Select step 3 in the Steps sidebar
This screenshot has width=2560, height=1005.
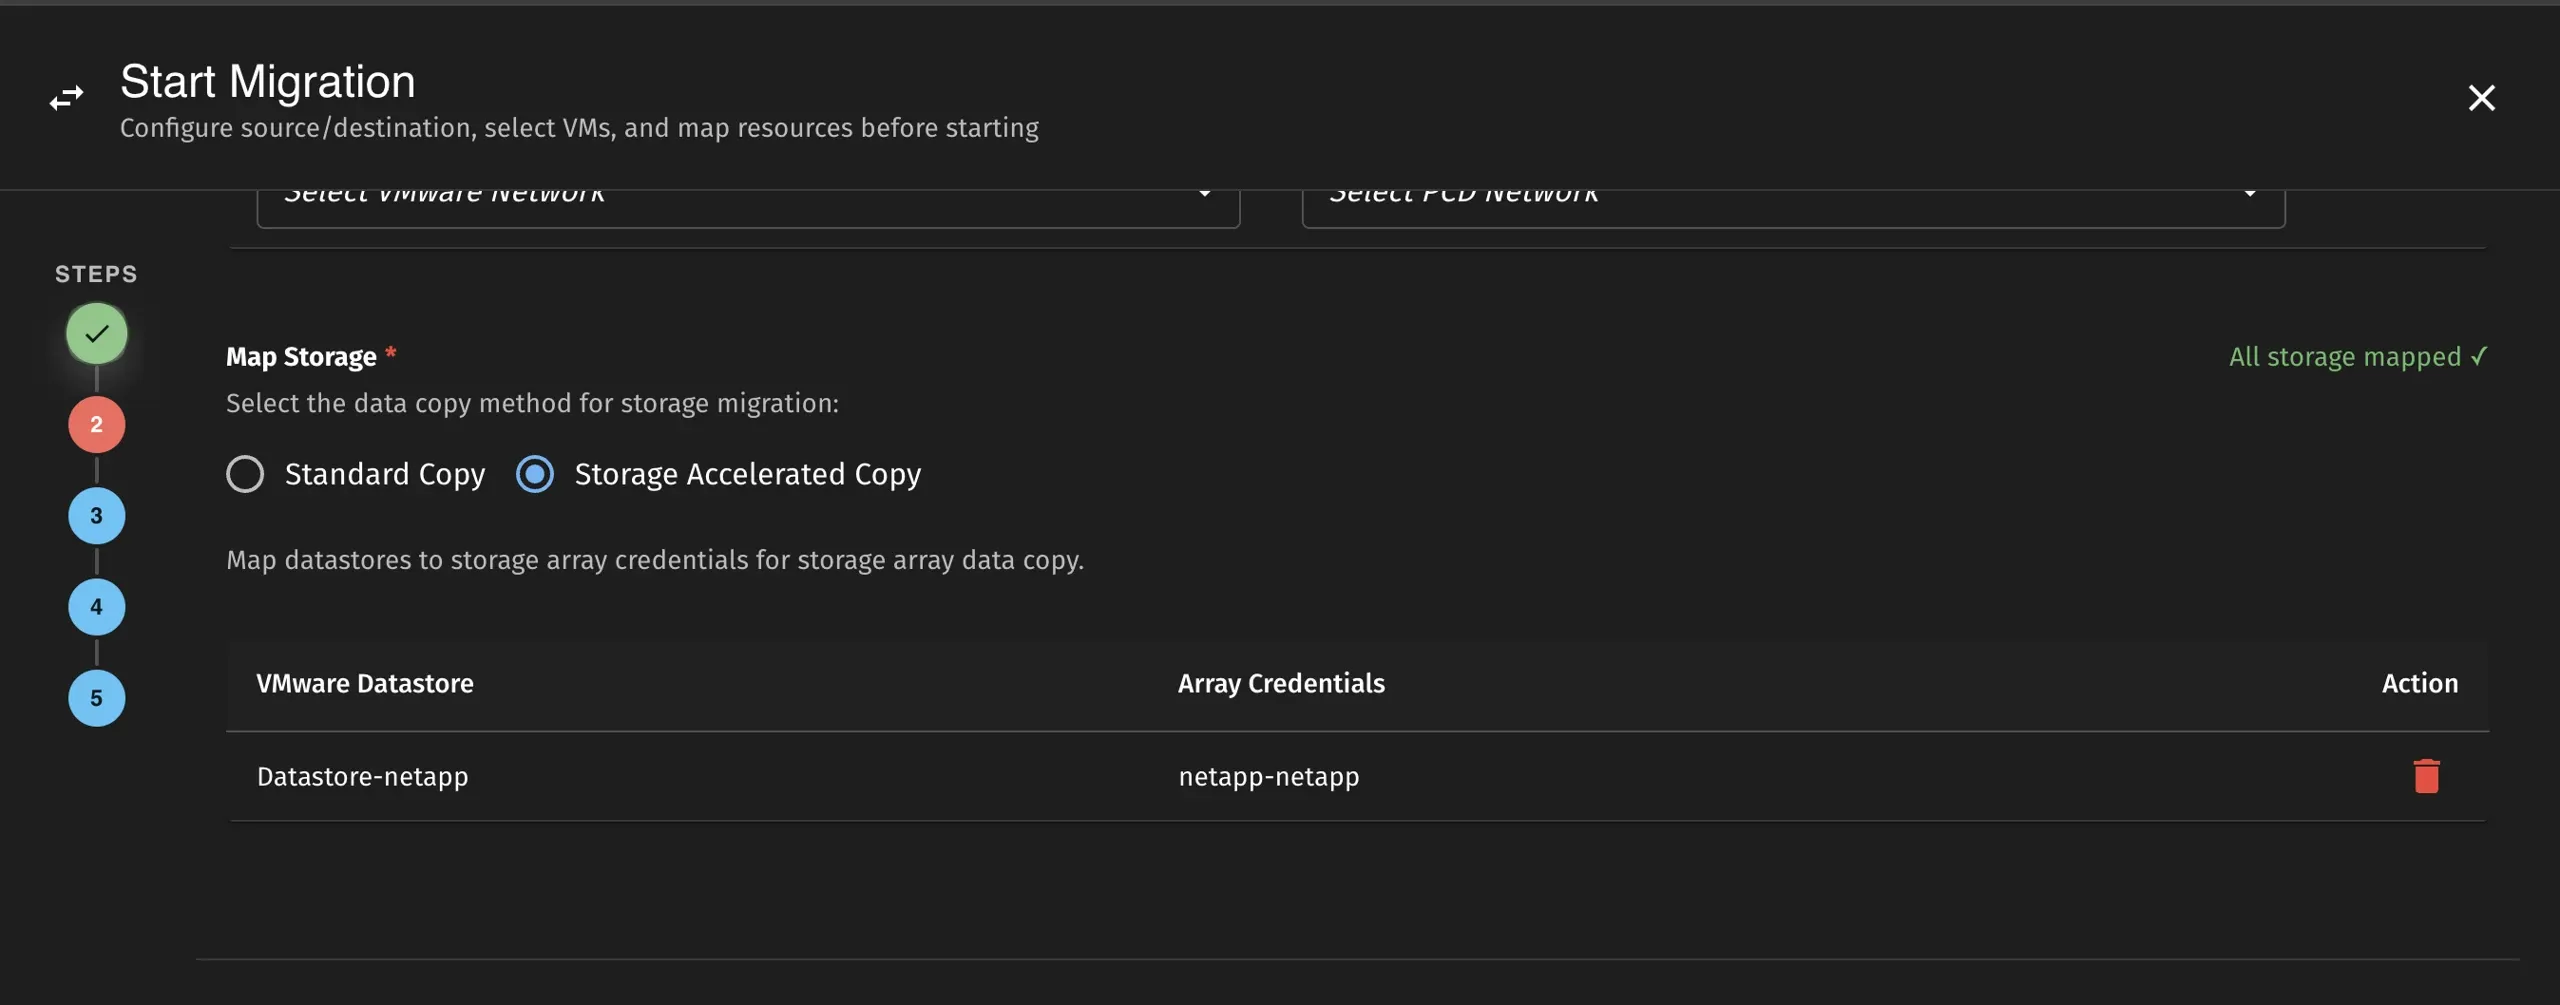[96, 515]
